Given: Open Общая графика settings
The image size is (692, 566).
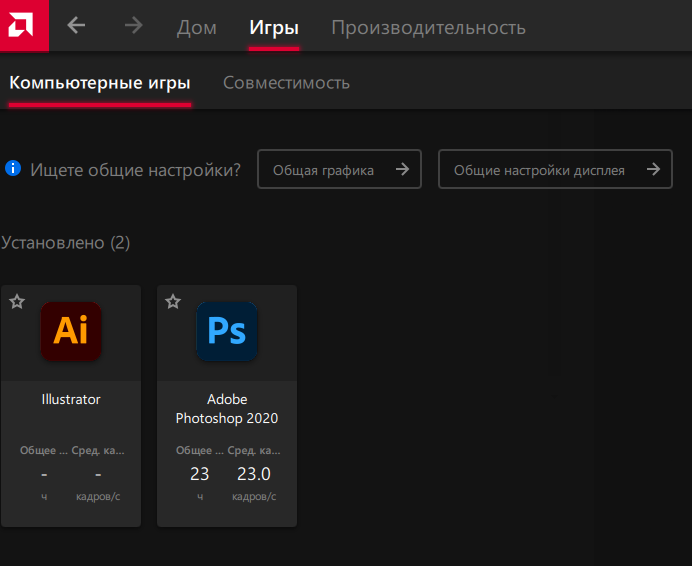Looking at the screenshot, I should point(324,170).
